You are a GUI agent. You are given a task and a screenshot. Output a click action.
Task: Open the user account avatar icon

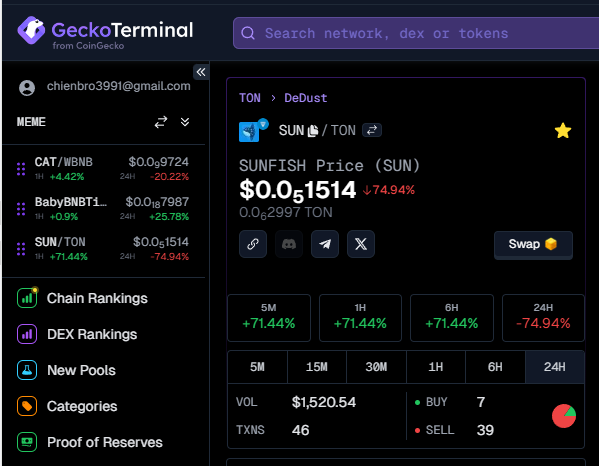(27, 88)
